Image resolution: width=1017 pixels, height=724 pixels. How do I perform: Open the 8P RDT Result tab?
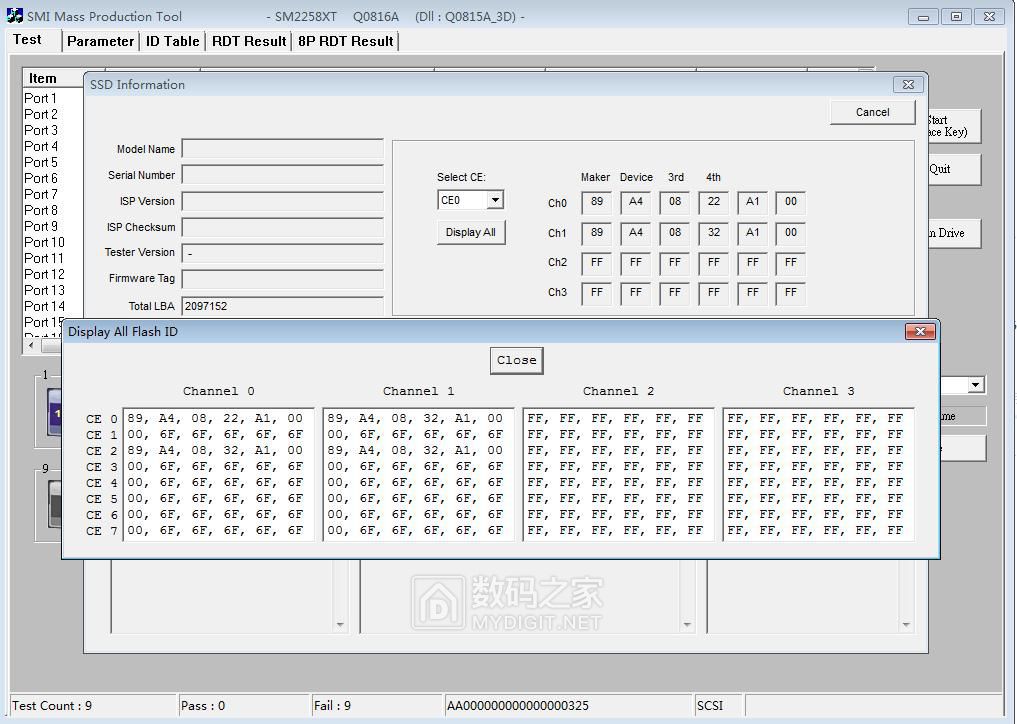344,41
